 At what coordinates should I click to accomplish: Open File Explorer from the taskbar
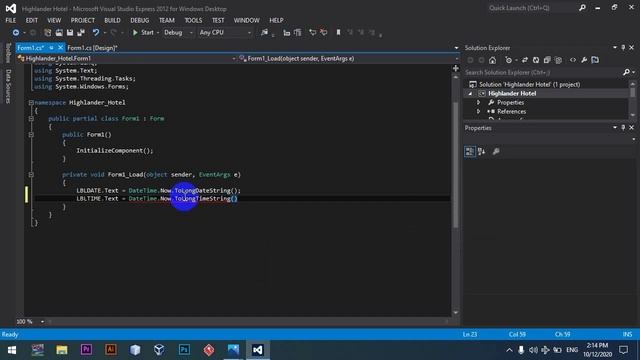[62, 350]
